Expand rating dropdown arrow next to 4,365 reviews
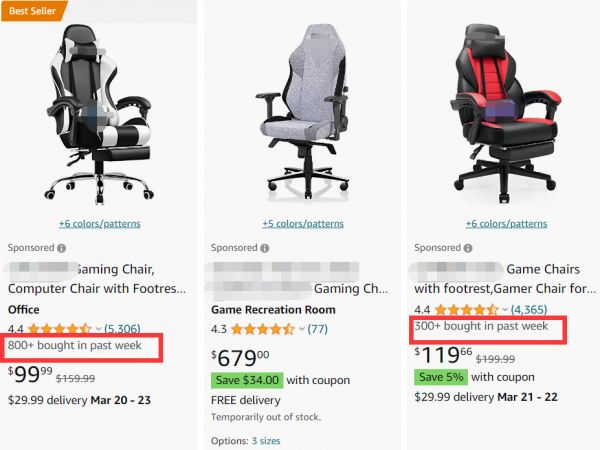Viewport: 600px width, 450px height. pyautogui.click(x=505, y=309)
